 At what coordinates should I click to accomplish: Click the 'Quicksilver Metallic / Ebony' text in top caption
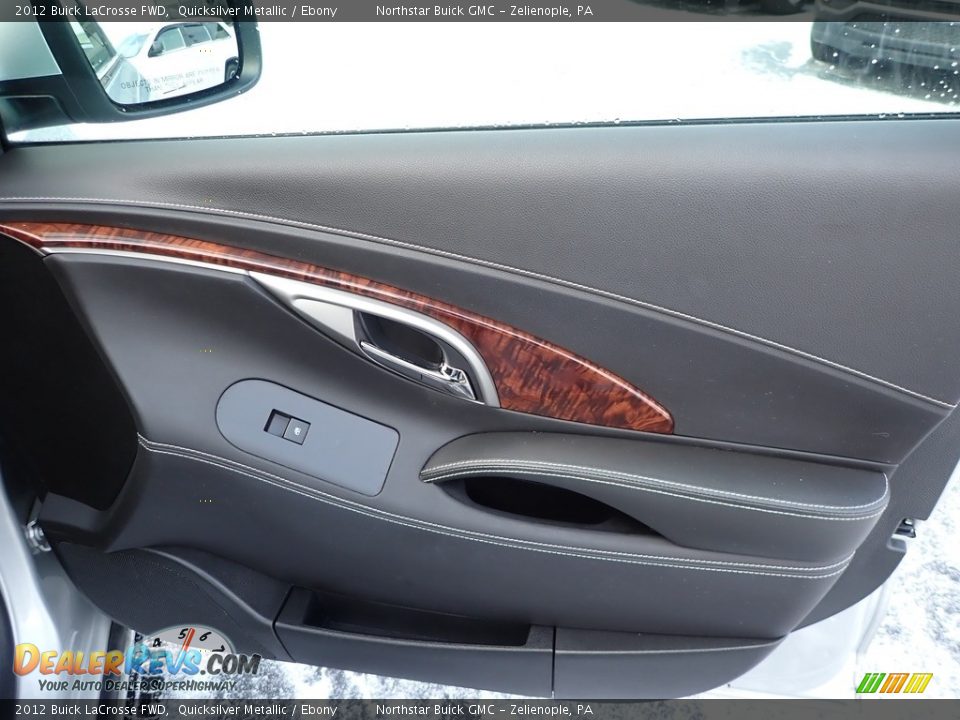pos(258,10)
